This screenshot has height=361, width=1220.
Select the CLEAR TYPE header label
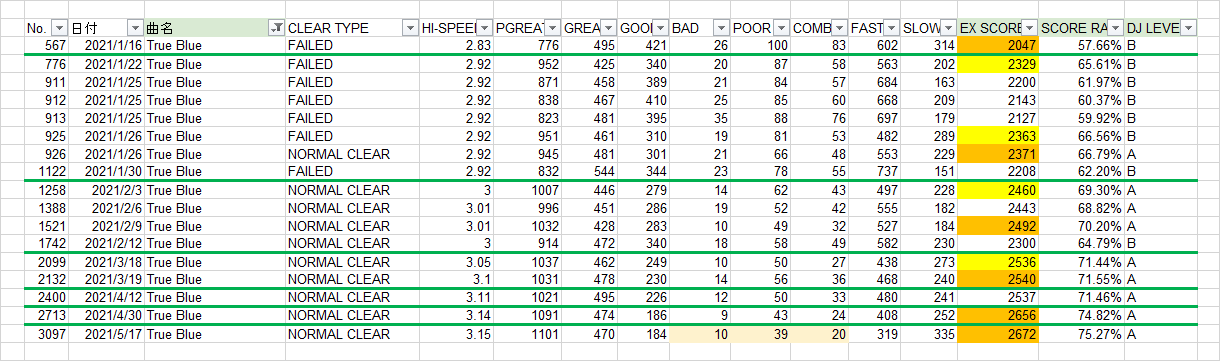[x=328, y=28]
